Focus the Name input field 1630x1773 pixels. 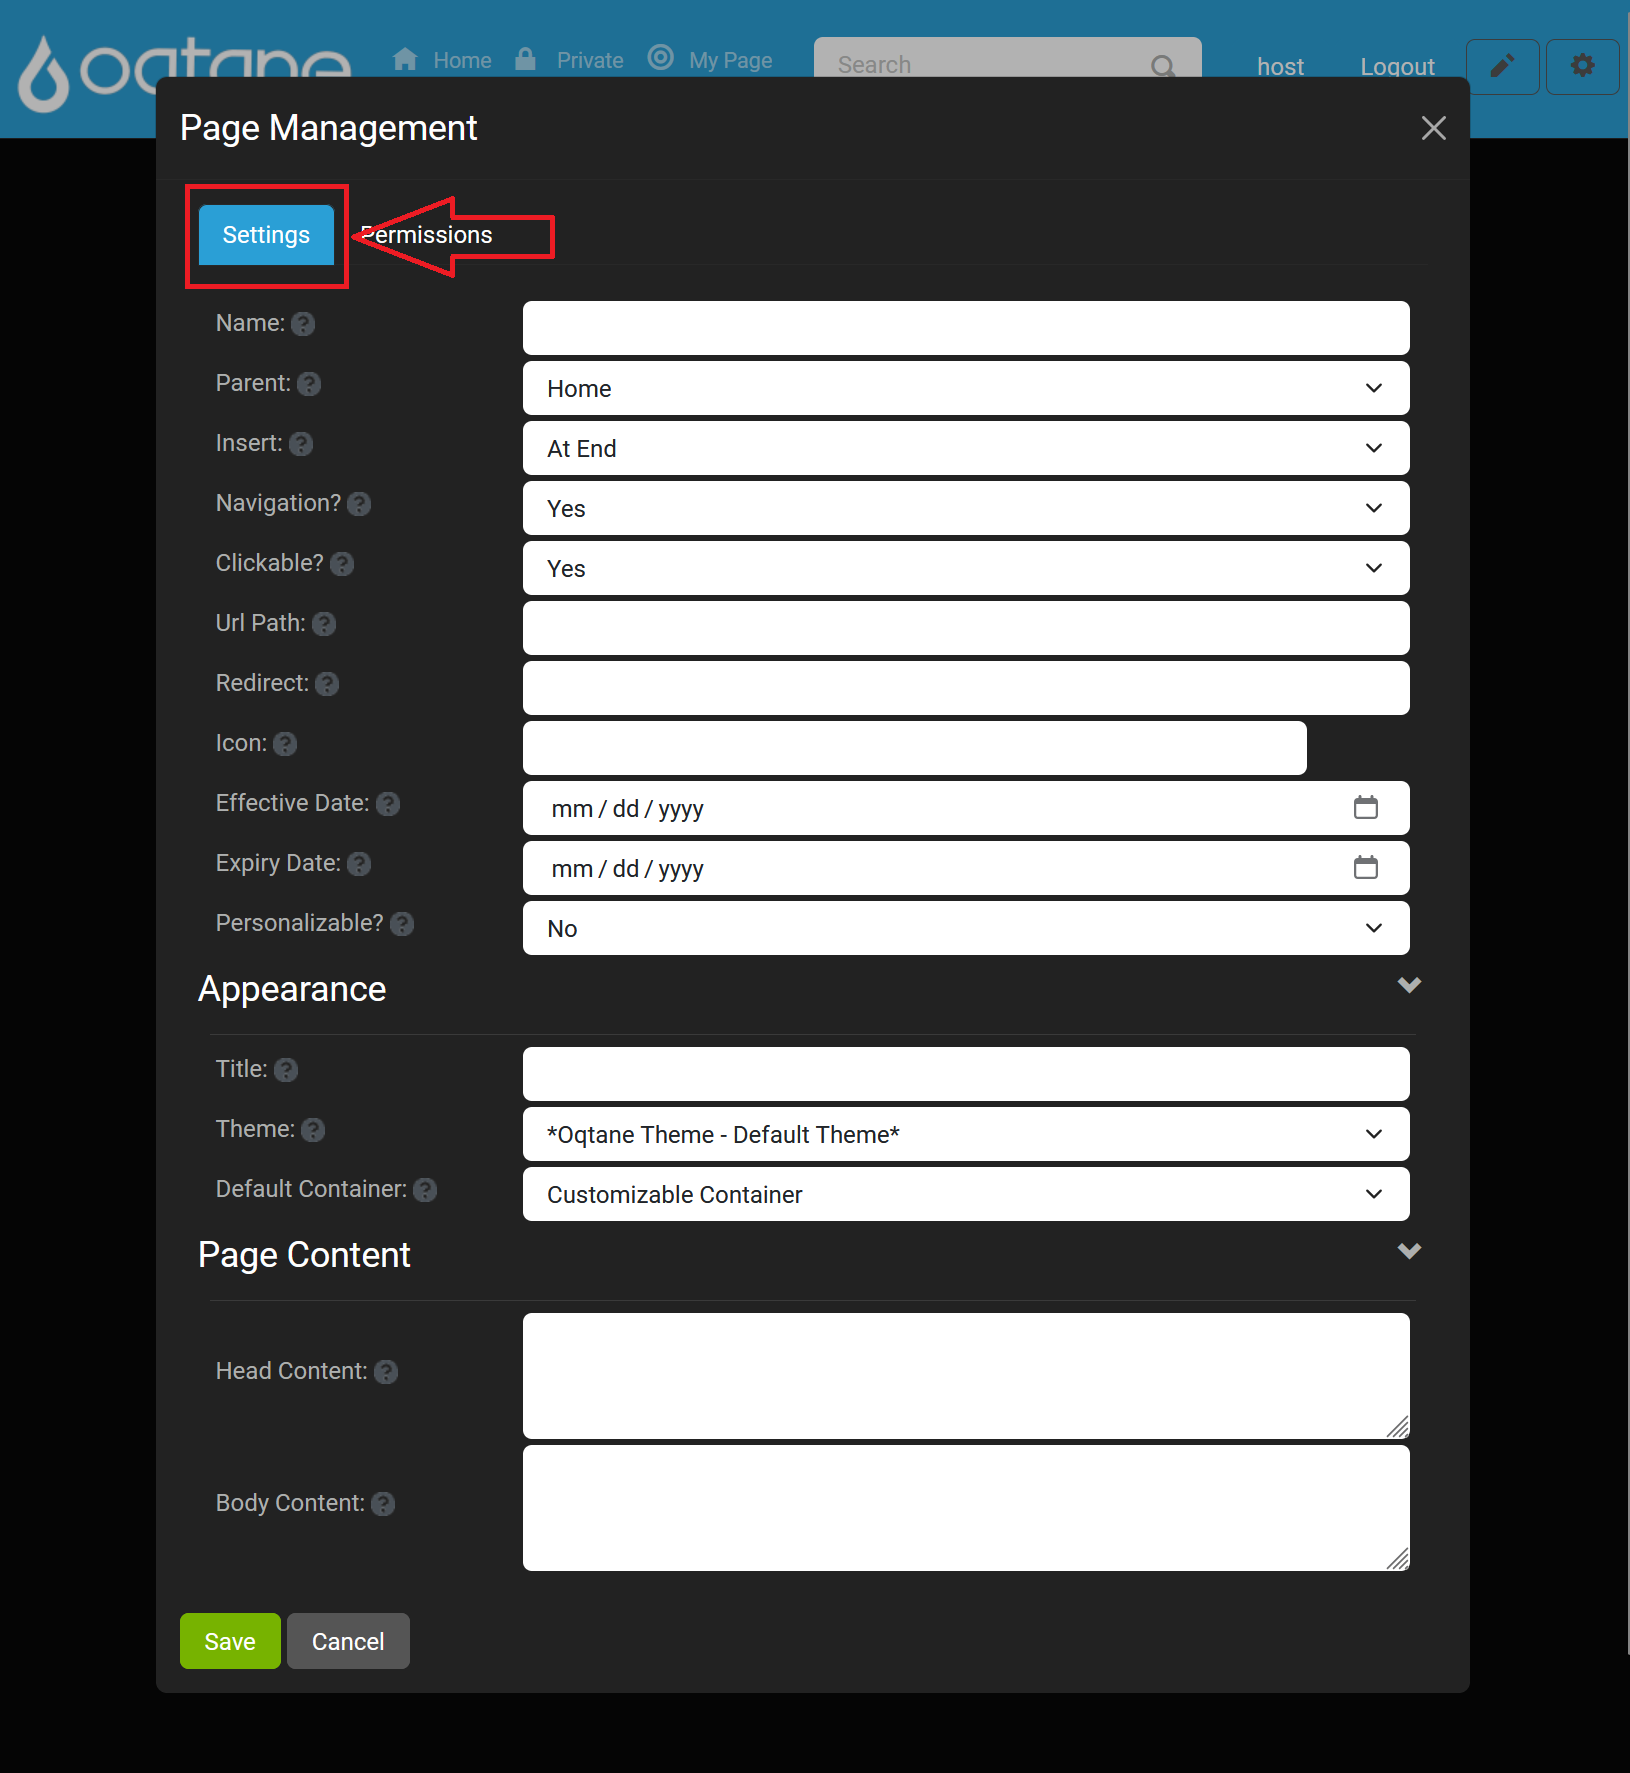pos(966,328)
